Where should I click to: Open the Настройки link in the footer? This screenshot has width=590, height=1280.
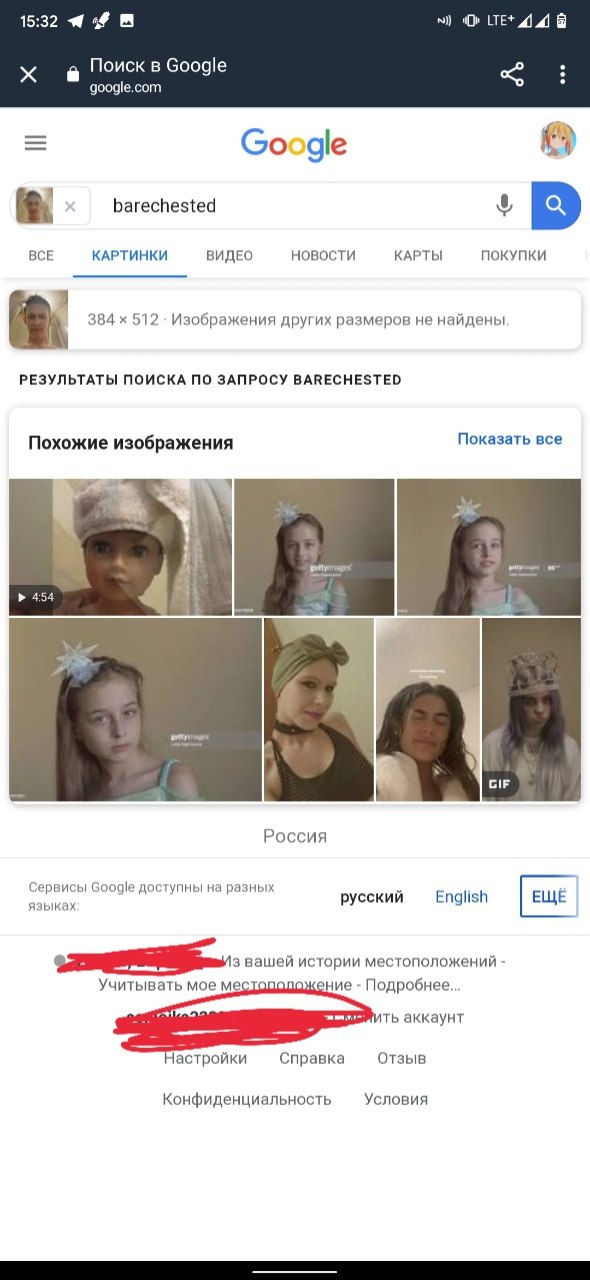(205, 1058)
